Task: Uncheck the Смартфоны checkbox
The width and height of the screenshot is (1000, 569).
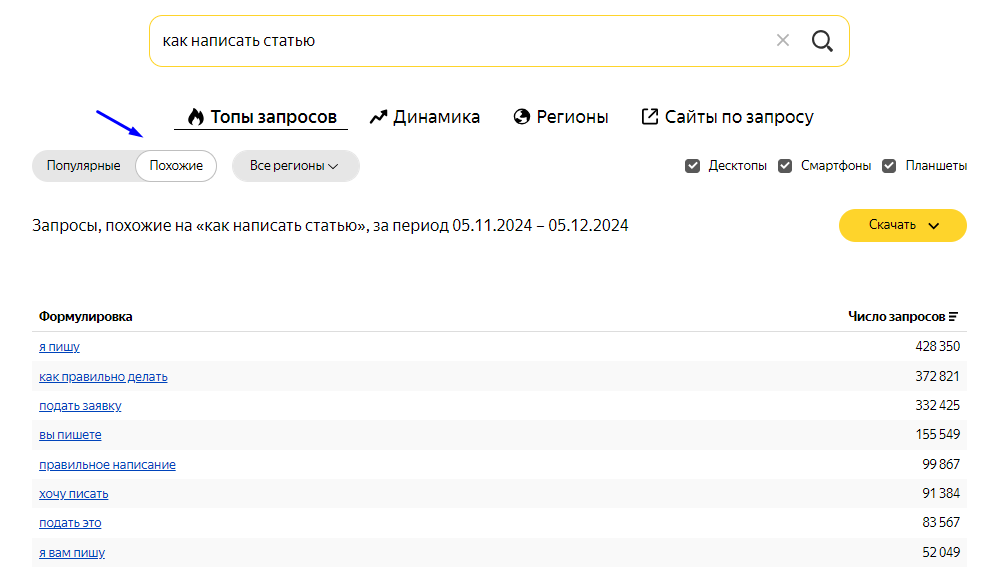Action: (x=784, y=166)
